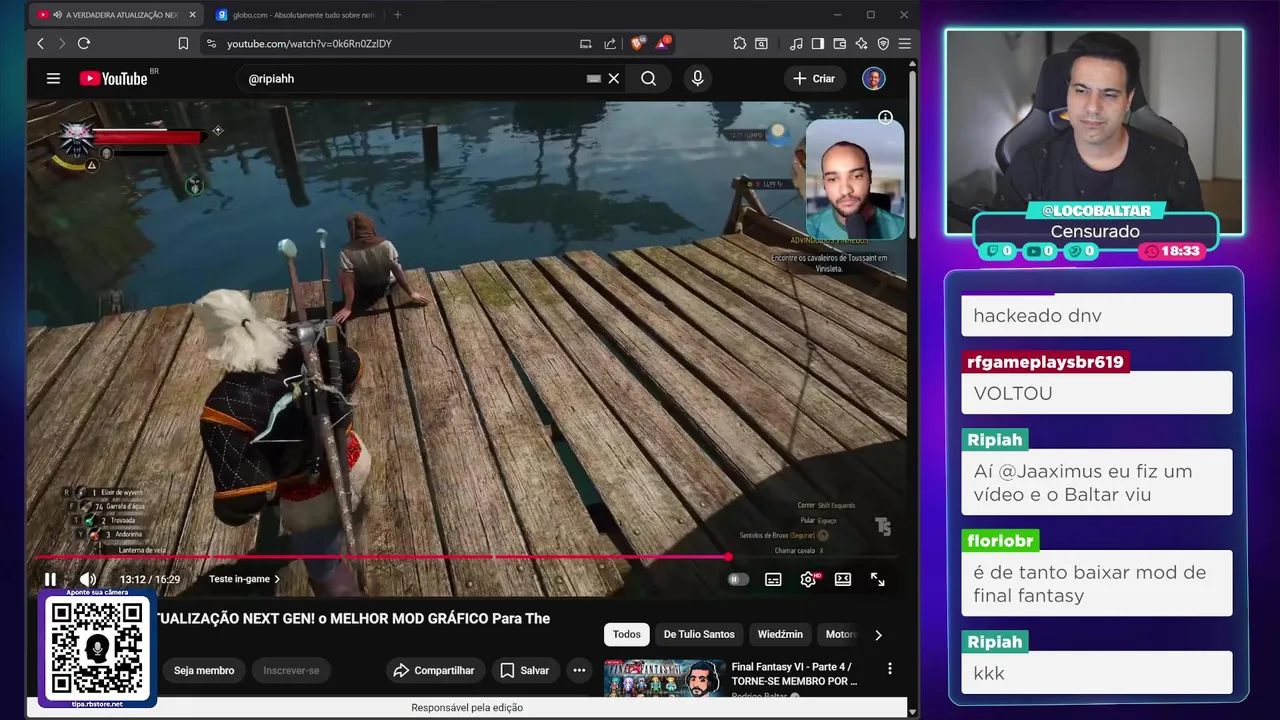1280x720 pixels.
Task: Start voice search with microphone icon
Action: coord(698,78)
